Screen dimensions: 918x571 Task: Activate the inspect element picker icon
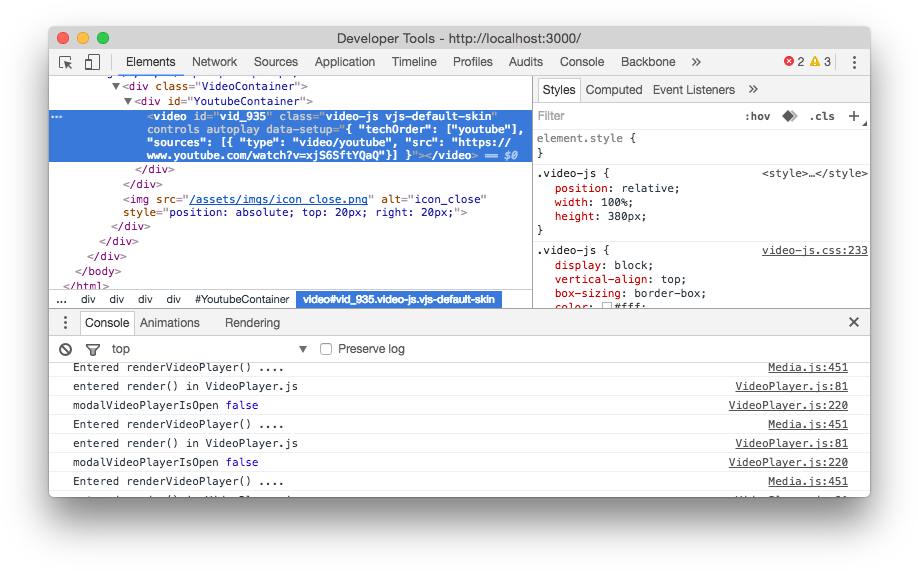(x=66, y=62)
